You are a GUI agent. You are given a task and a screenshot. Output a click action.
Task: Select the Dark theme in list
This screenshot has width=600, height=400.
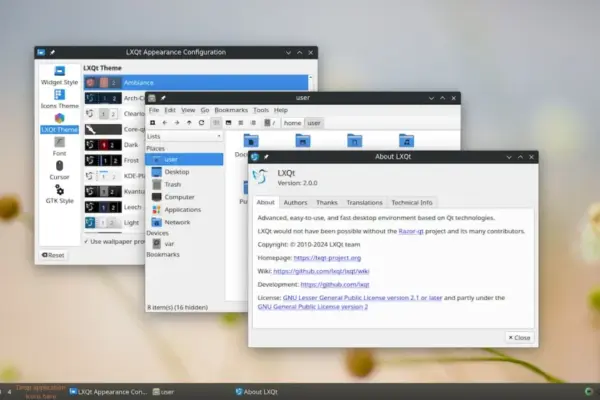(x=115, y=145)
